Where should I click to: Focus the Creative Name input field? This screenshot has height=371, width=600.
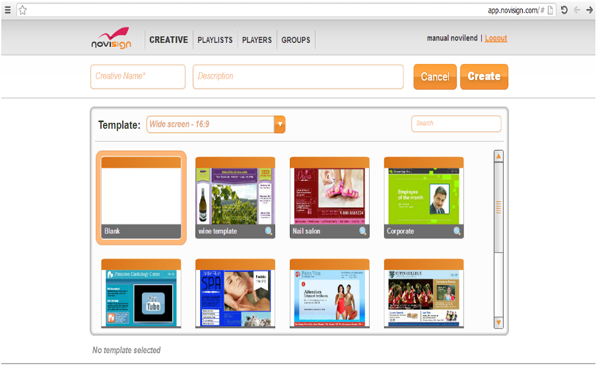click(138, 76)
